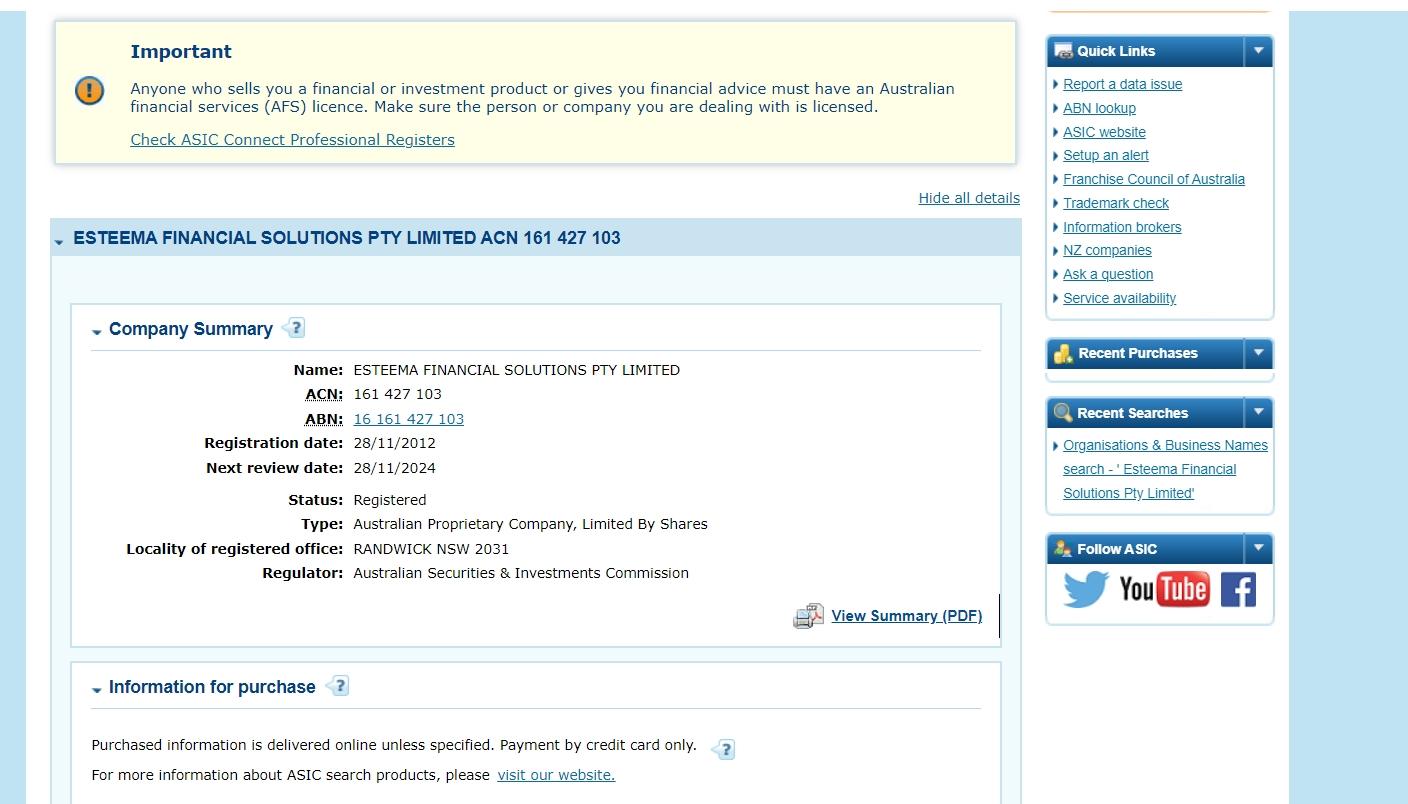Open Report a data issue link
This screenshot has height=804, width=1408.
point(1122,84)
